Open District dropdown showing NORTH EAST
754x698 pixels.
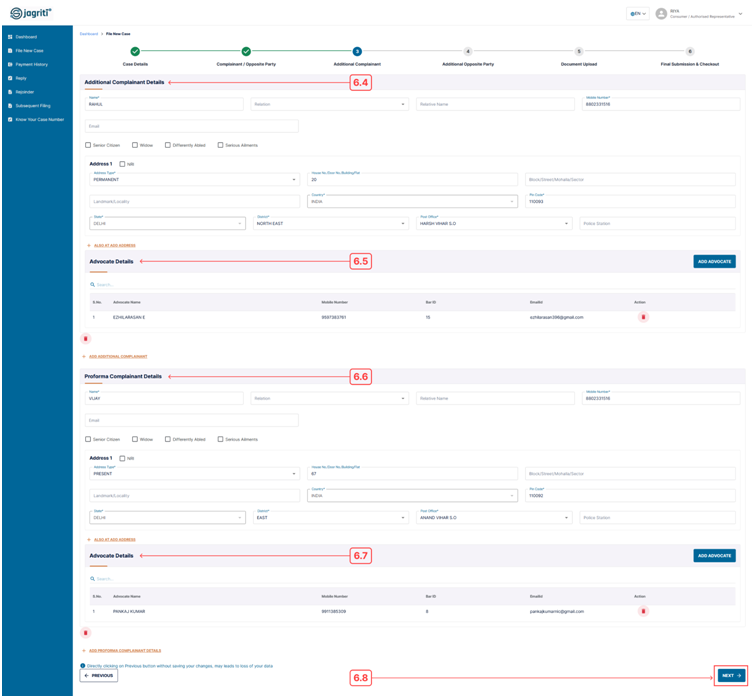coord(330,224)
